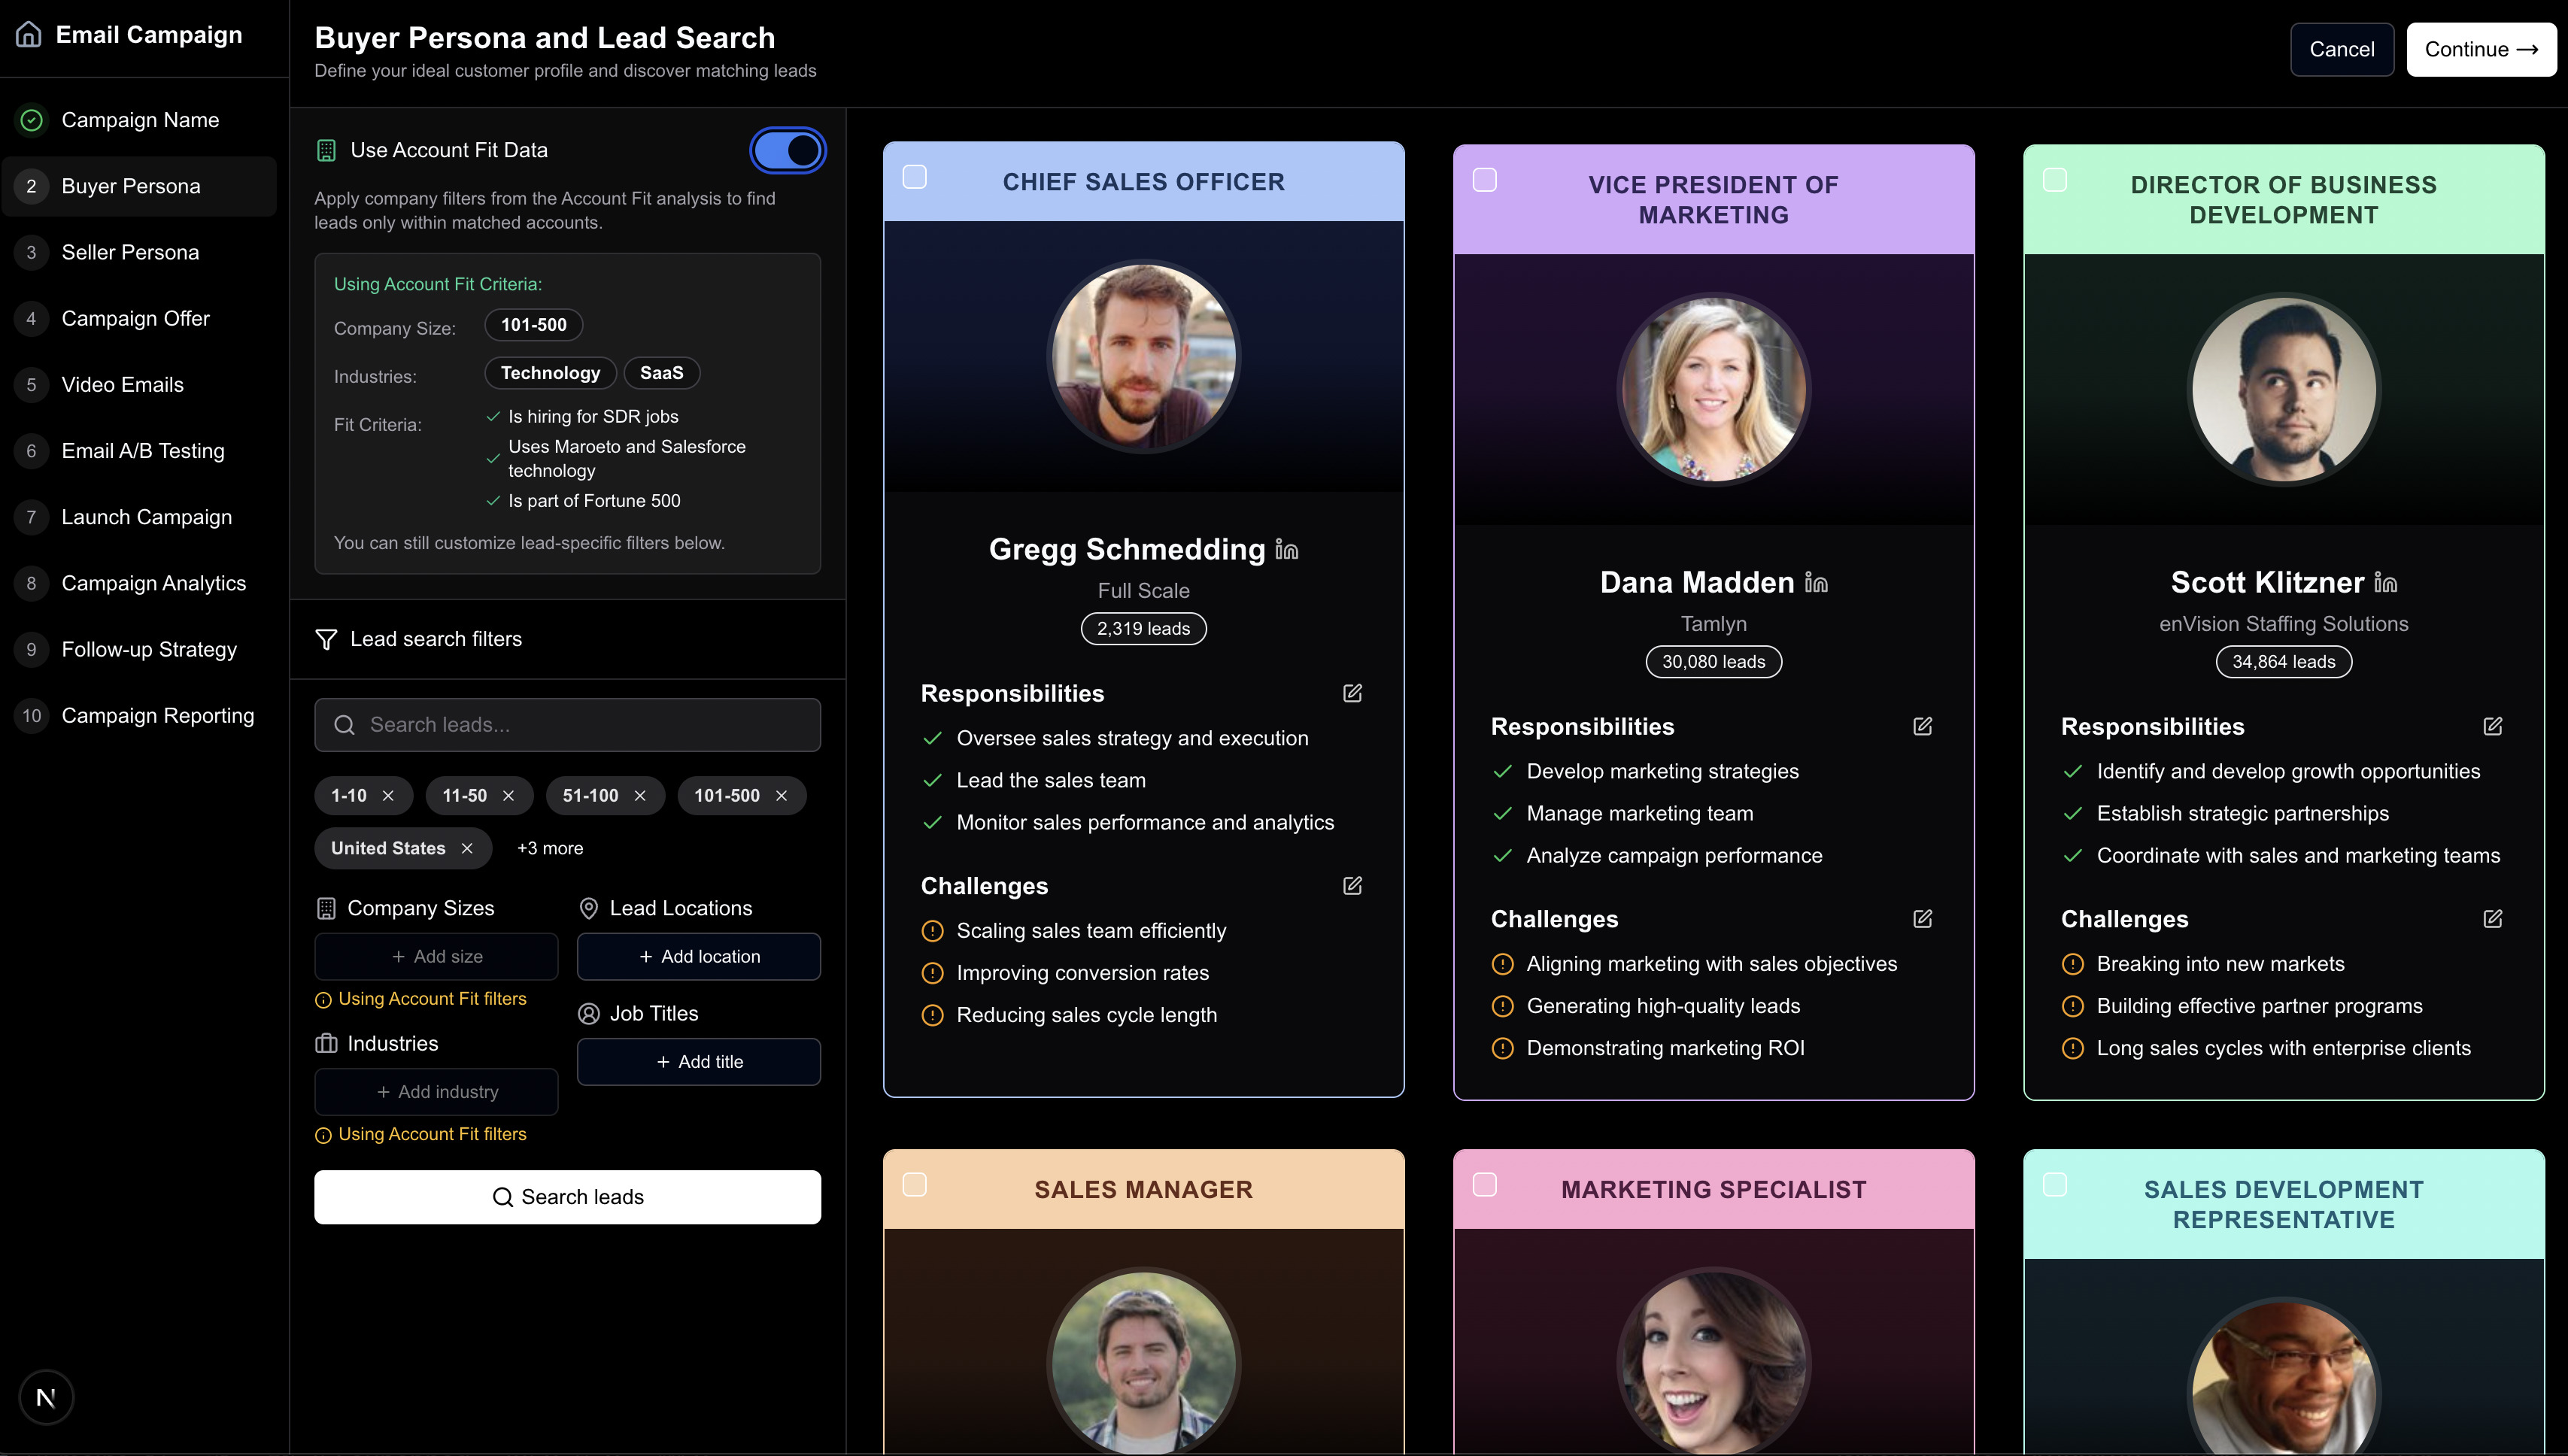Check the Vice President of Marketing card
2568x1456 pixels.
pos(1485,180)
